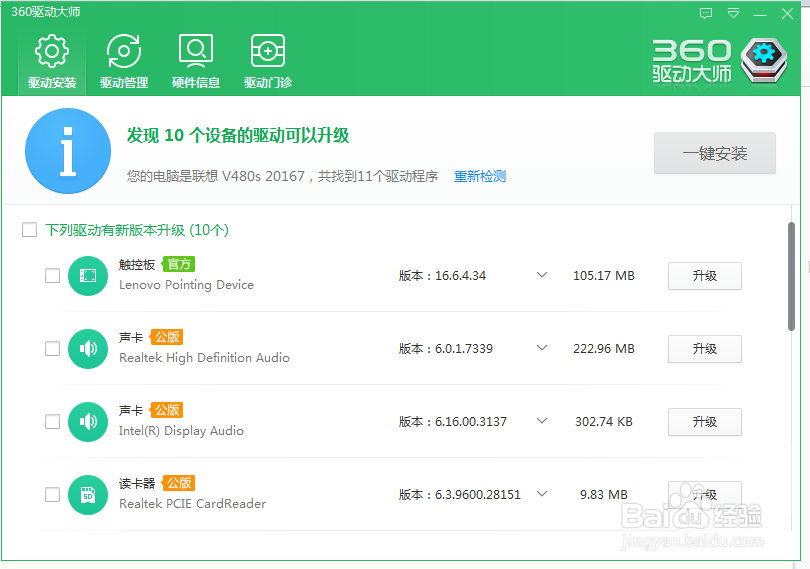Image resolution: width=810 pixels, height=569 pixels.
Task: Check the Intel(R) Display Audio checkbox
Action: pos(52,422)
